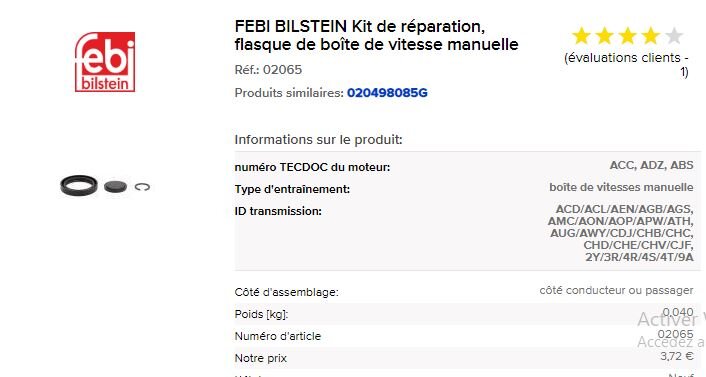The width and height of the screenshot is (706, 377).
Task: Open the 020498085G similar product link
Action: [387, 93]
